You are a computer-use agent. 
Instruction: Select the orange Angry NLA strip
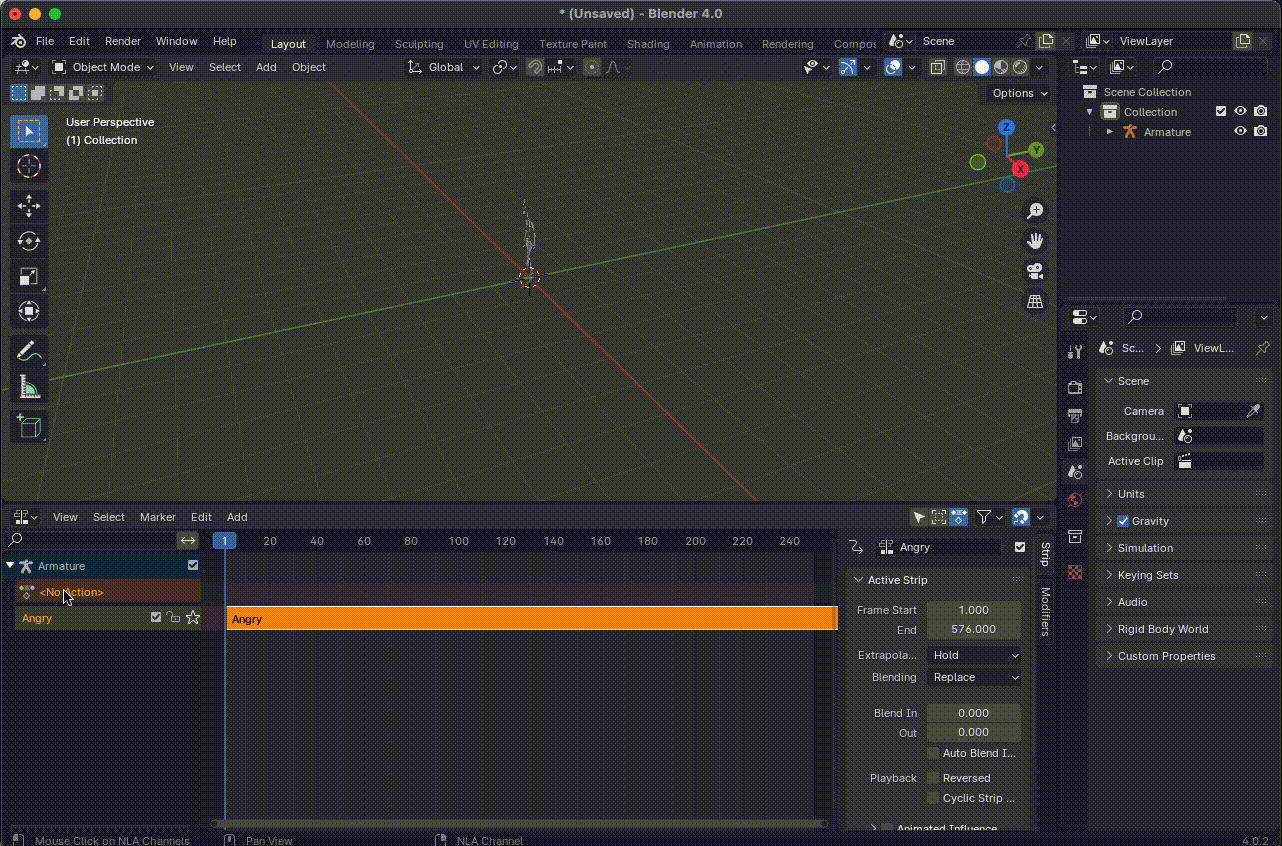[530, 619]
